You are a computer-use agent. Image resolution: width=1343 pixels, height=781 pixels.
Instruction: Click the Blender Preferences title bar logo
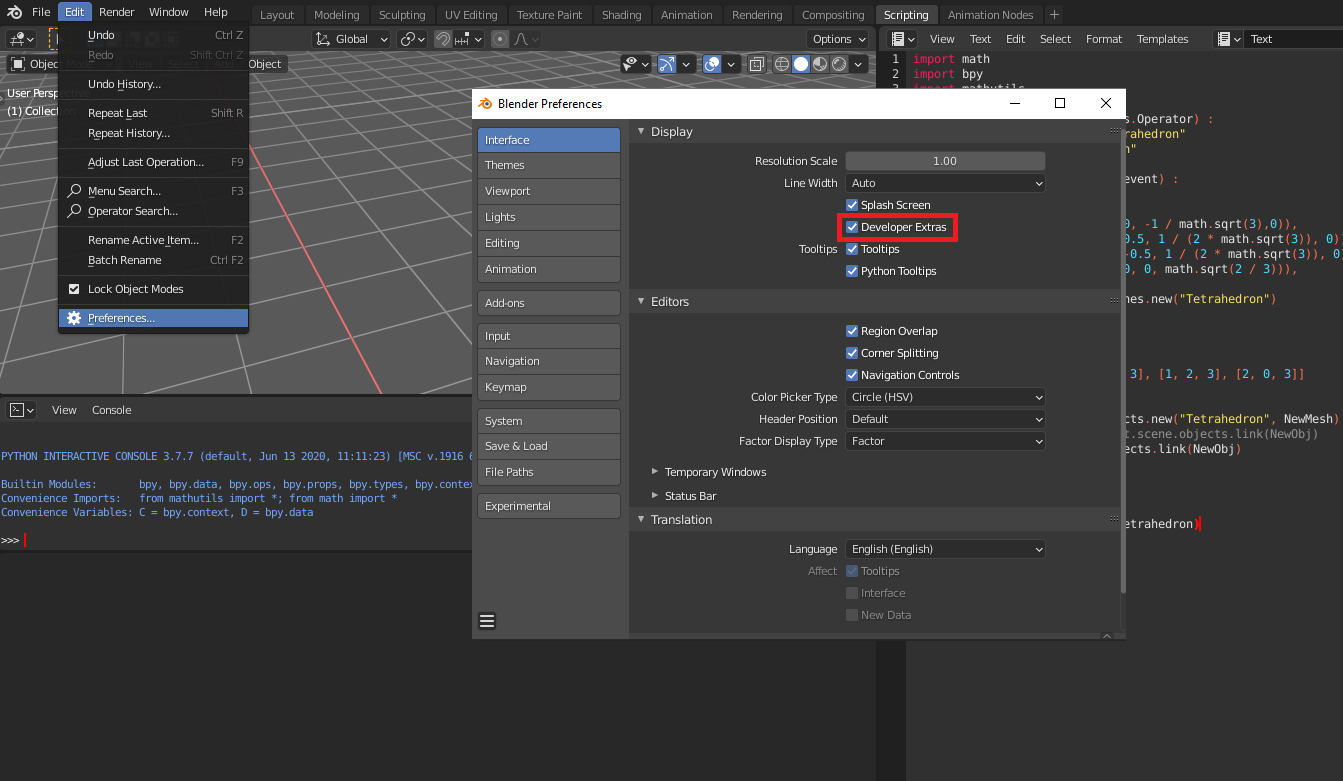coord(486,103)
